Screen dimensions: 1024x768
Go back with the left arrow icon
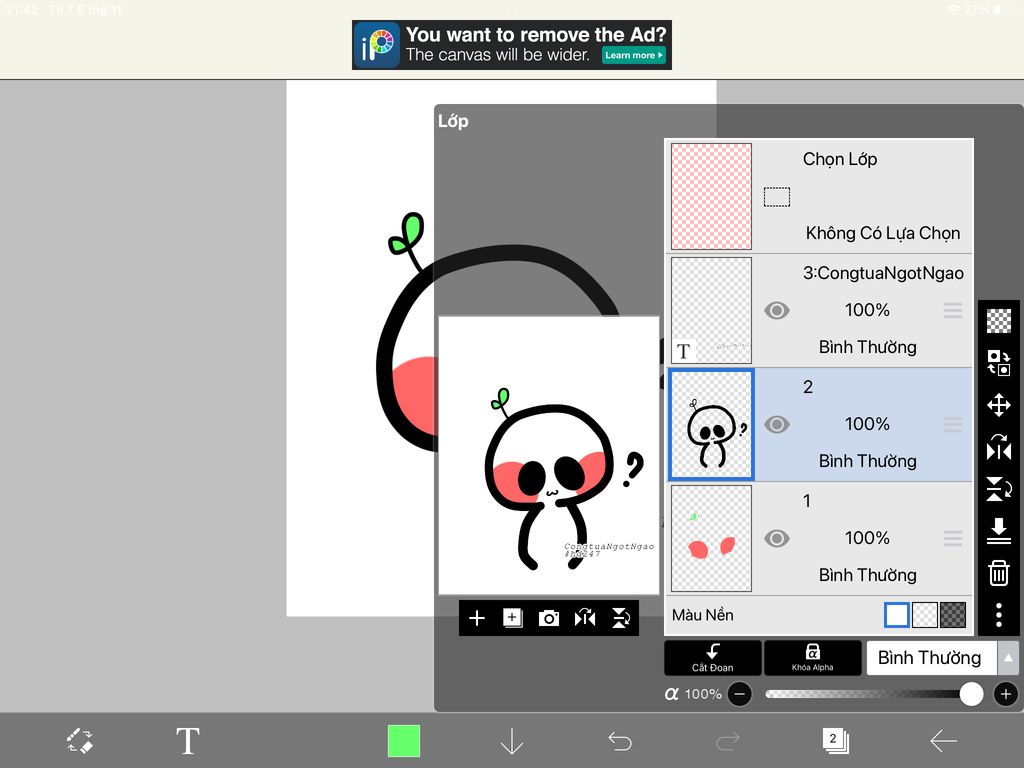944,741
